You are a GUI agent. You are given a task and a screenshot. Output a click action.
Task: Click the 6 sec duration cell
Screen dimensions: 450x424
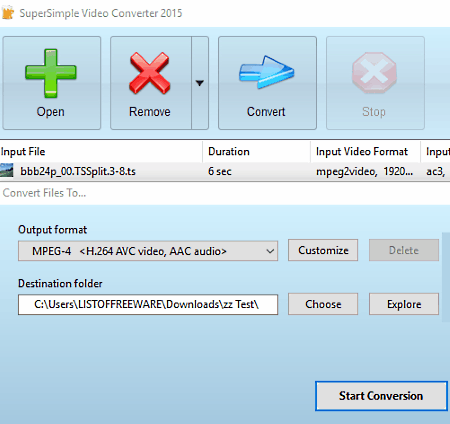click(x=220, y=171)
